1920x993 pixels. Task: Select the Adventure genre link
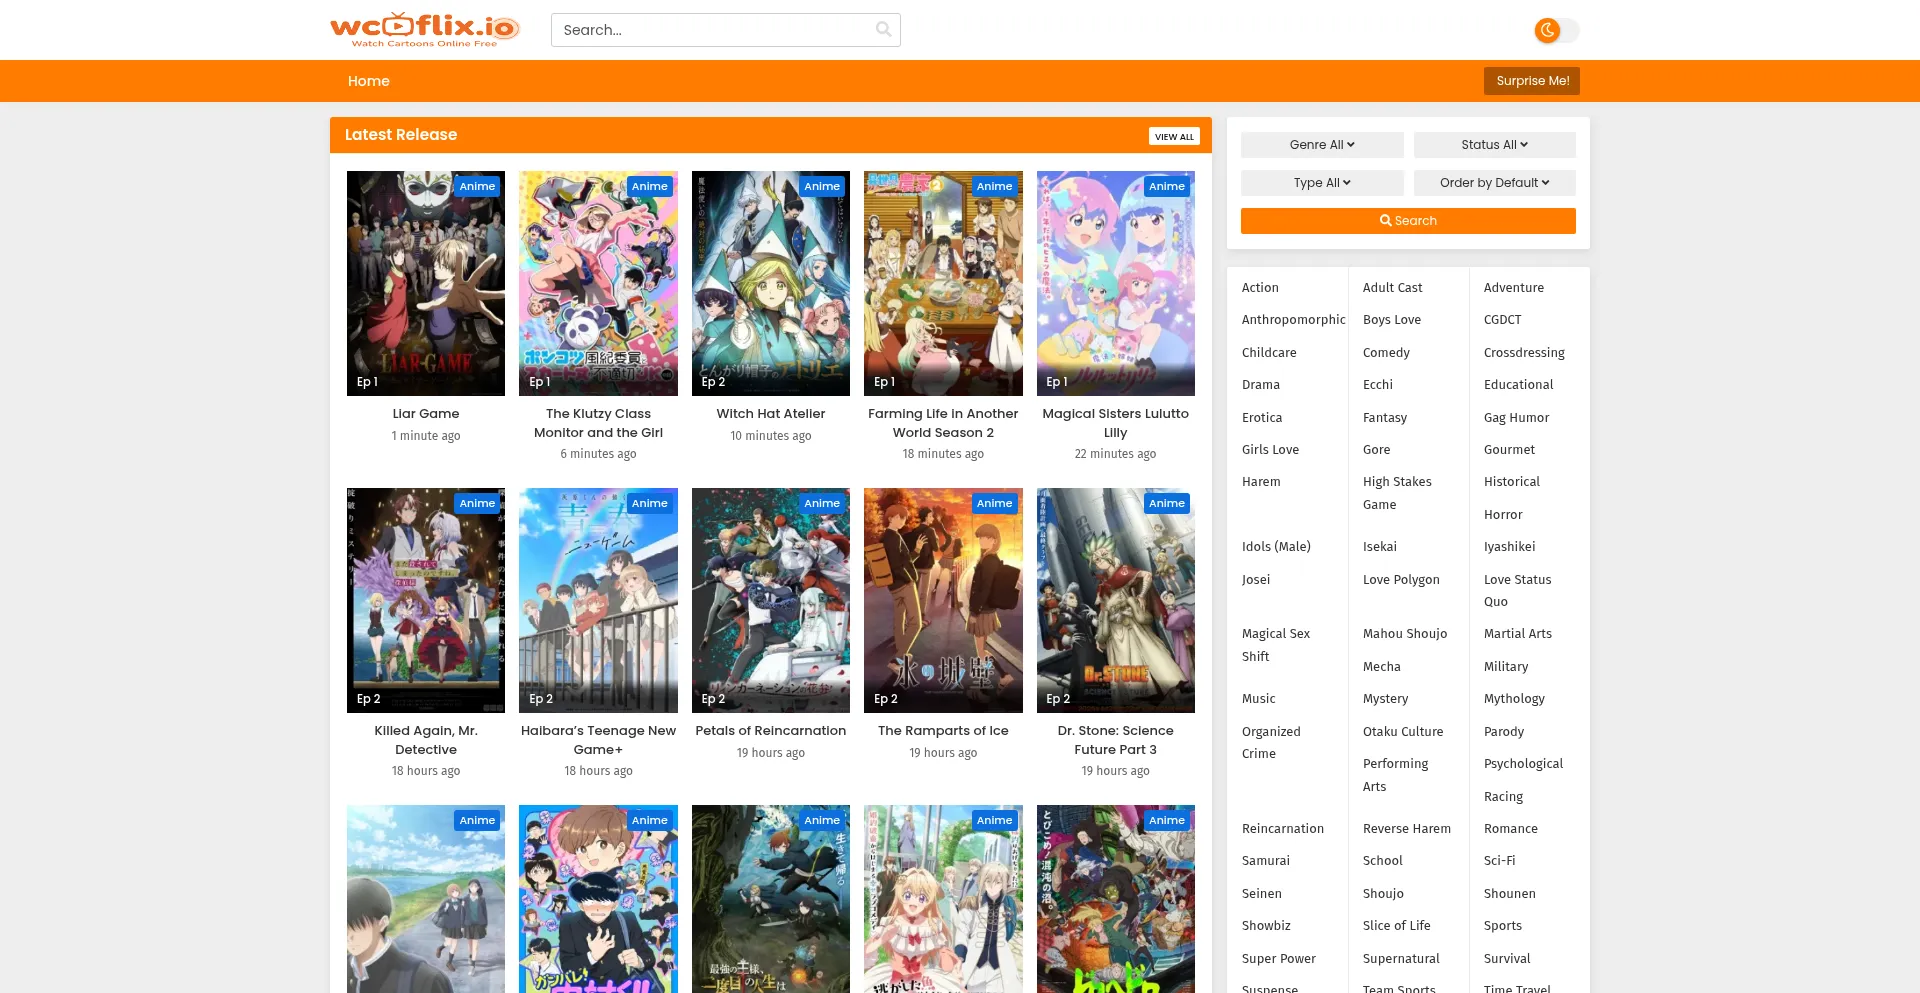point(1514,288)
